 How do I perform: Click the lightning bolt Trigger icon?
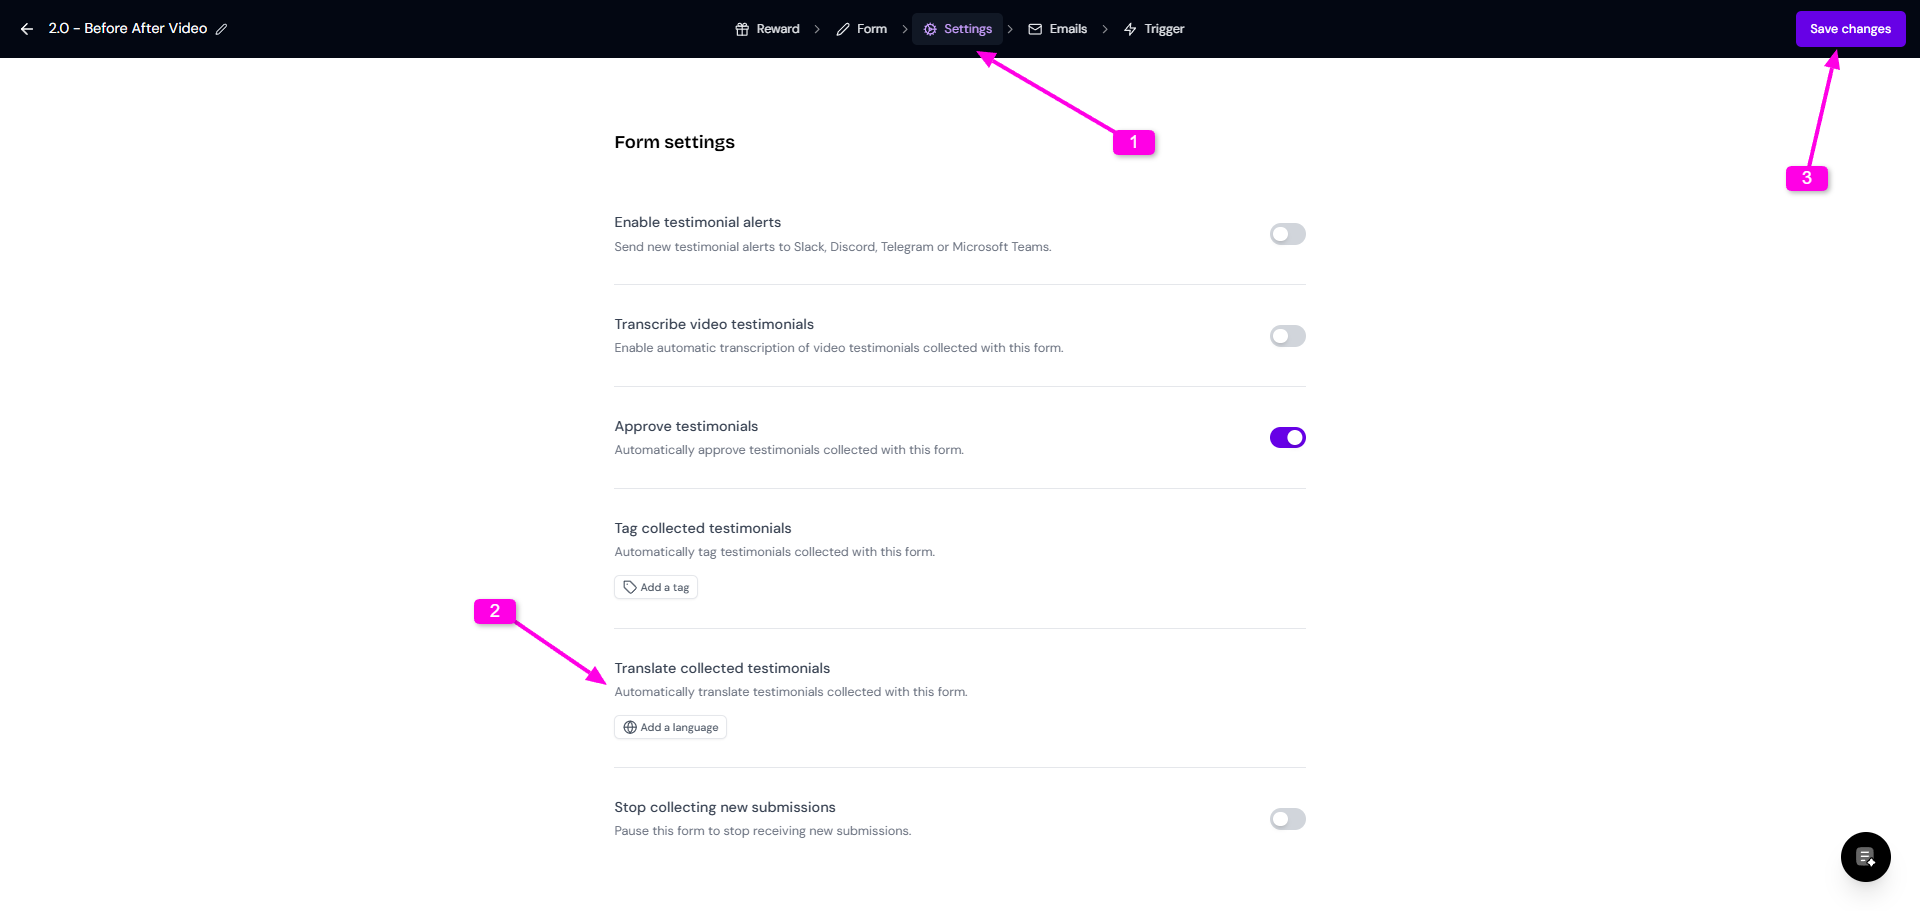(1130, 29)
